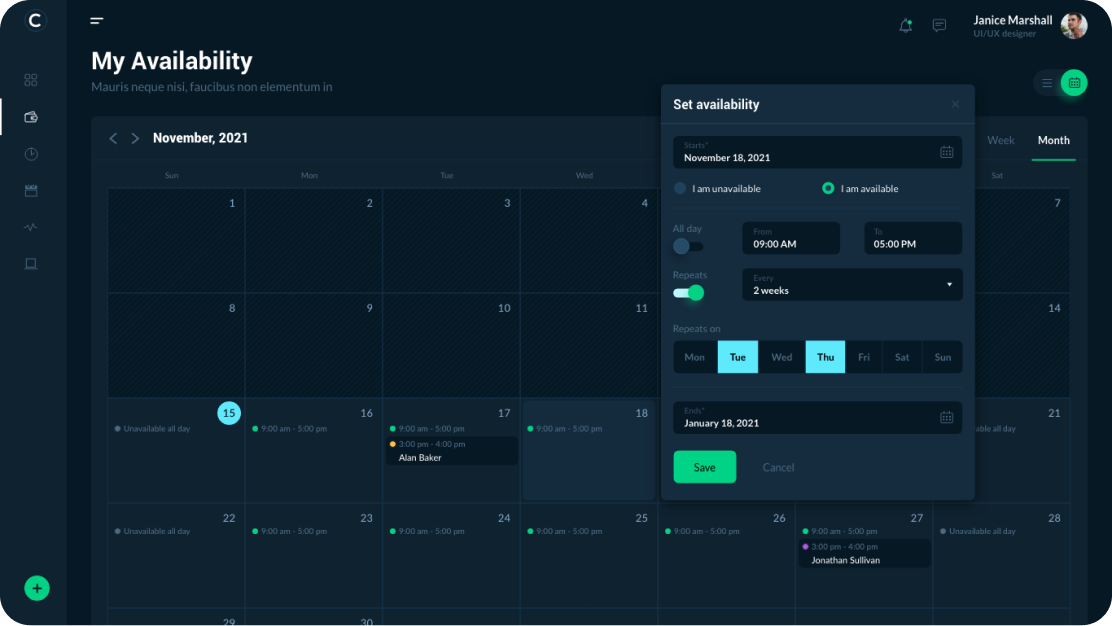Select Fri in Repeats on days
Image resolution: width=1112 pixels, height=626 pixels.
(x=863, y=357)
